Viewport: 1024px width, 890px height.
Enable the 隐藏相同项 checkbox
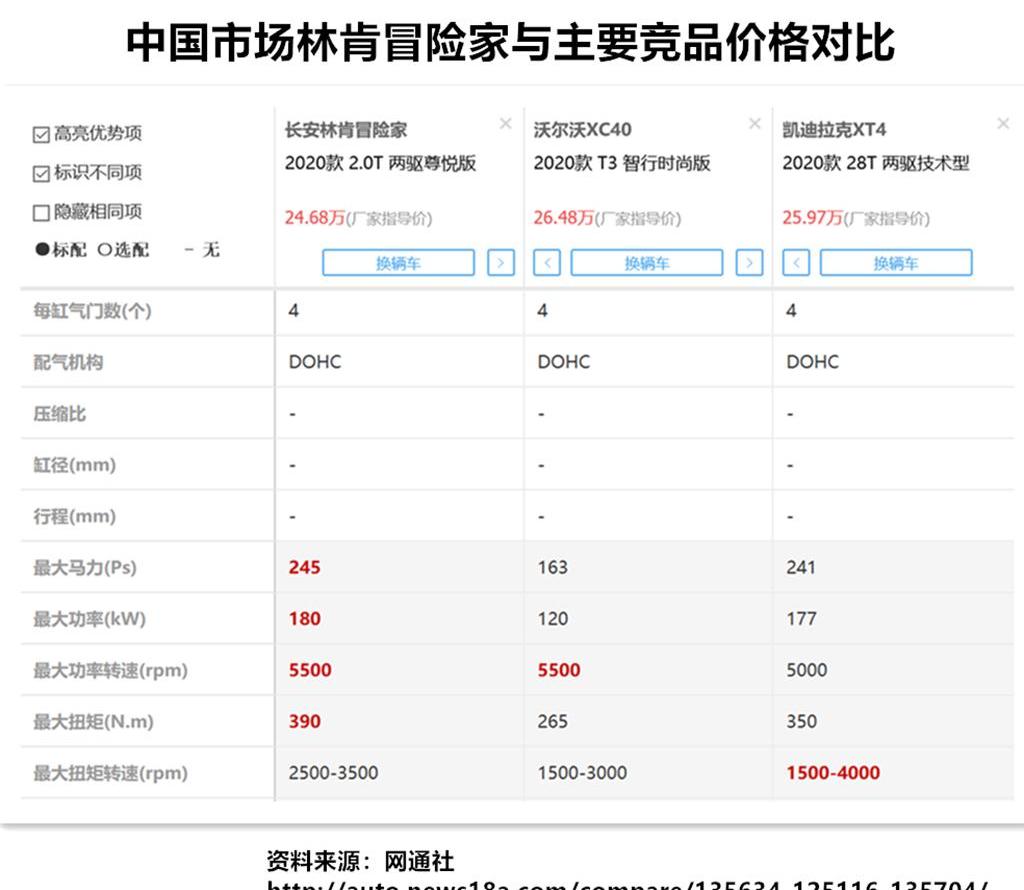(x=41, y=213)
